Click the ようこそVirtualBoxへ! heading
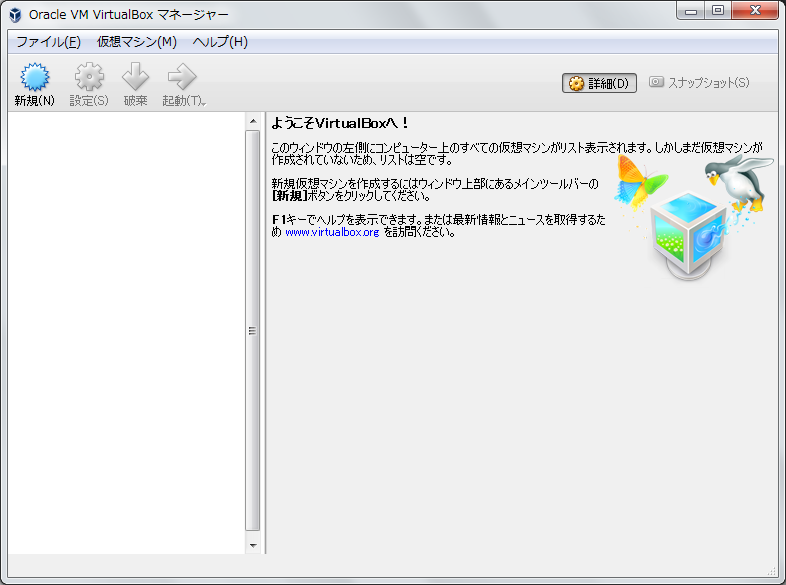The height and width of the screenshot is (585, 786). coord(339,123)
